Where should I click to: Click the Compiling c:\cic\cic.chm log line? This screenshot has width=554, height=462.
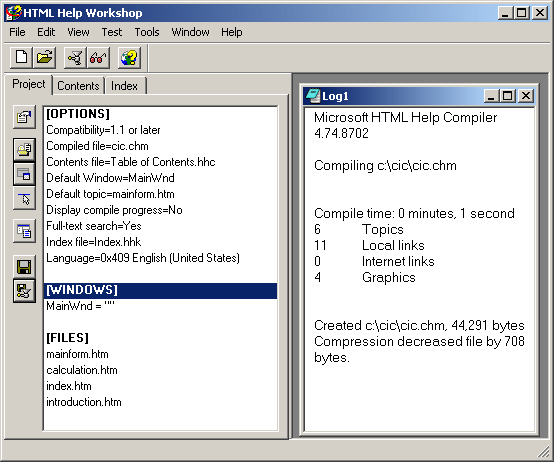385,166
